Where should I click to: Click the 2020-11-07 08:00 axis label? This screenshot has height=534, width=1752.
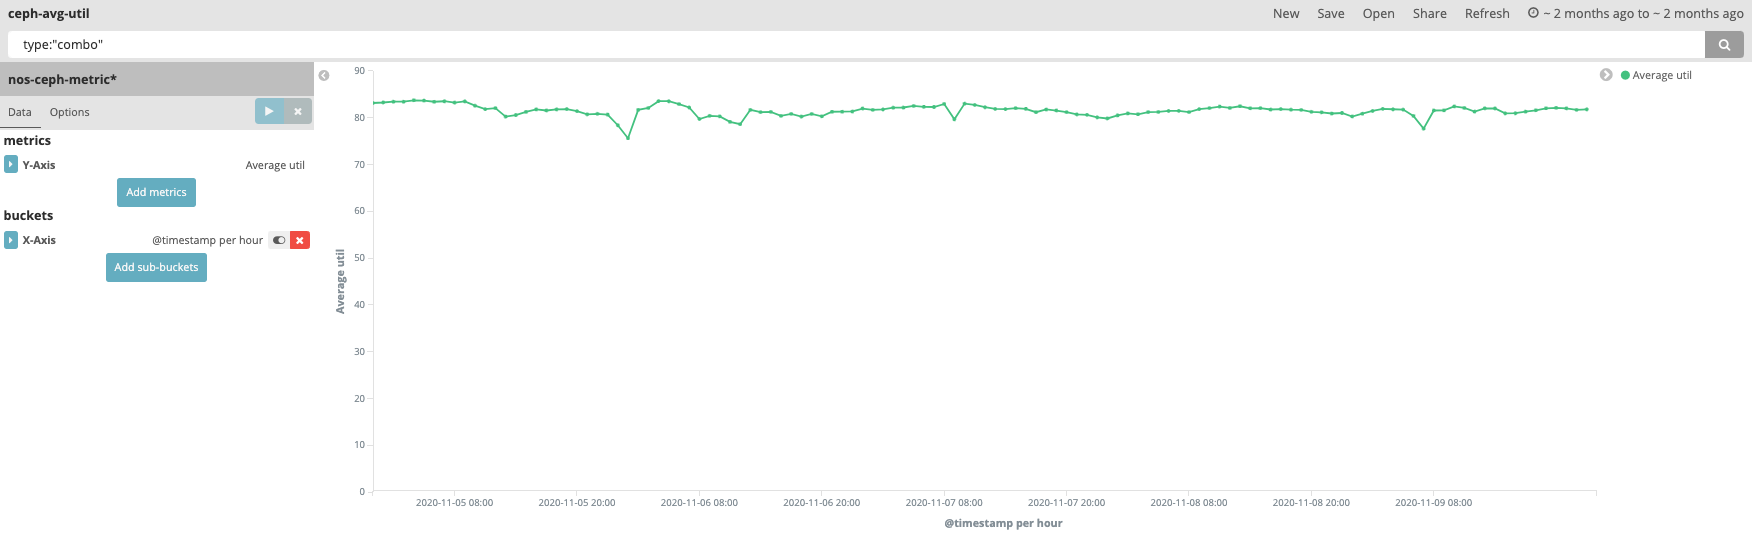944,502
